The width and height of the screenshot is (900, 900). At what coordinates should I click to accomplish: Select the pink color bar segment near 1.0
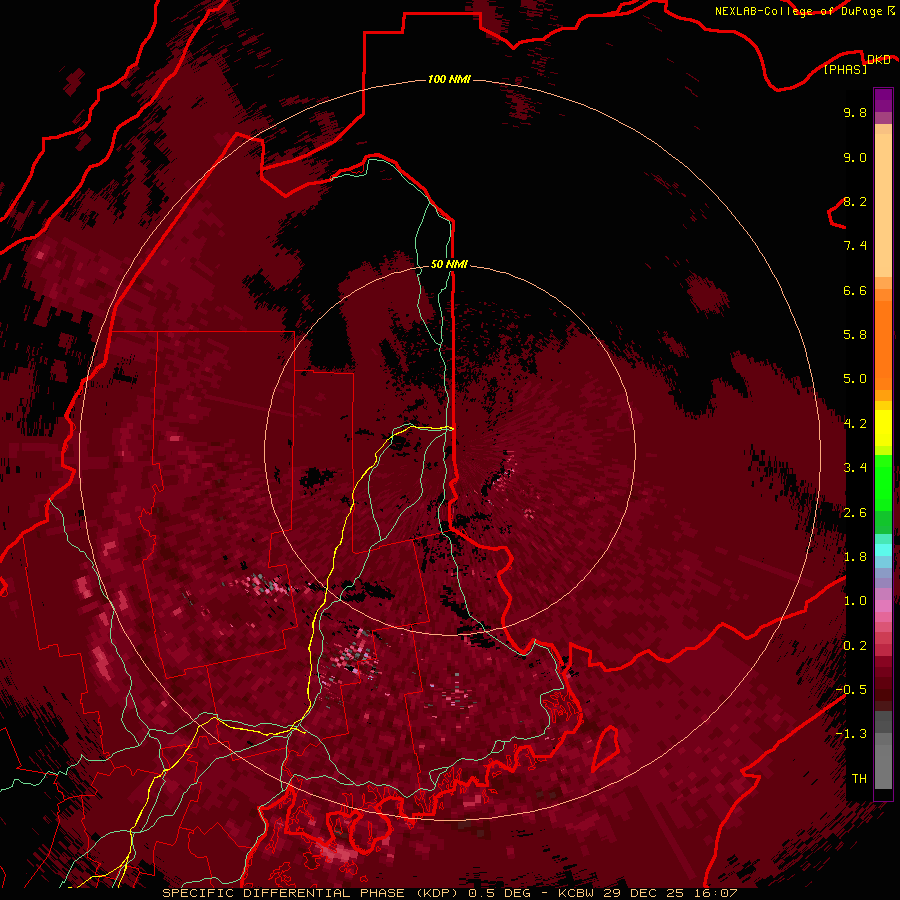(x=883, y=606)
